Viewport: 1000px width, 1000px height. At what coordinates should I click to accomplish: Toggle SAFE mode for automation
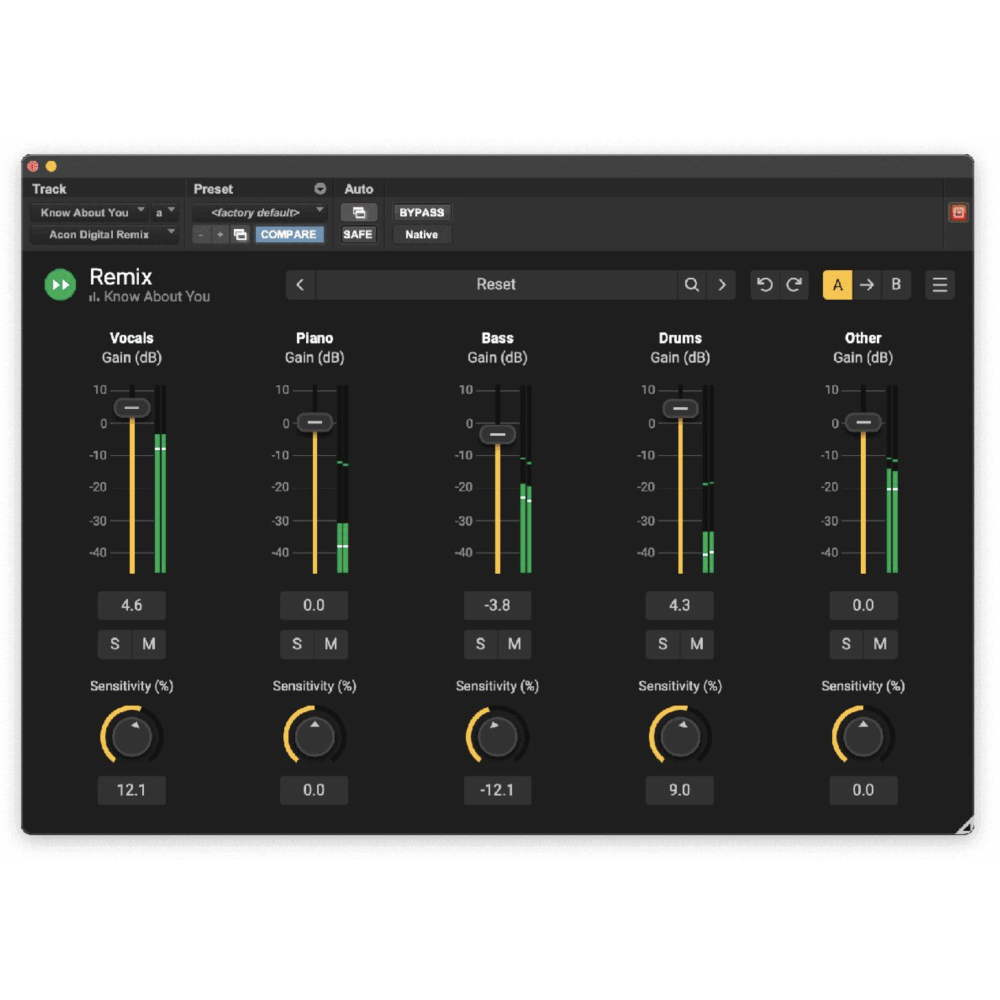click(357, 234)
